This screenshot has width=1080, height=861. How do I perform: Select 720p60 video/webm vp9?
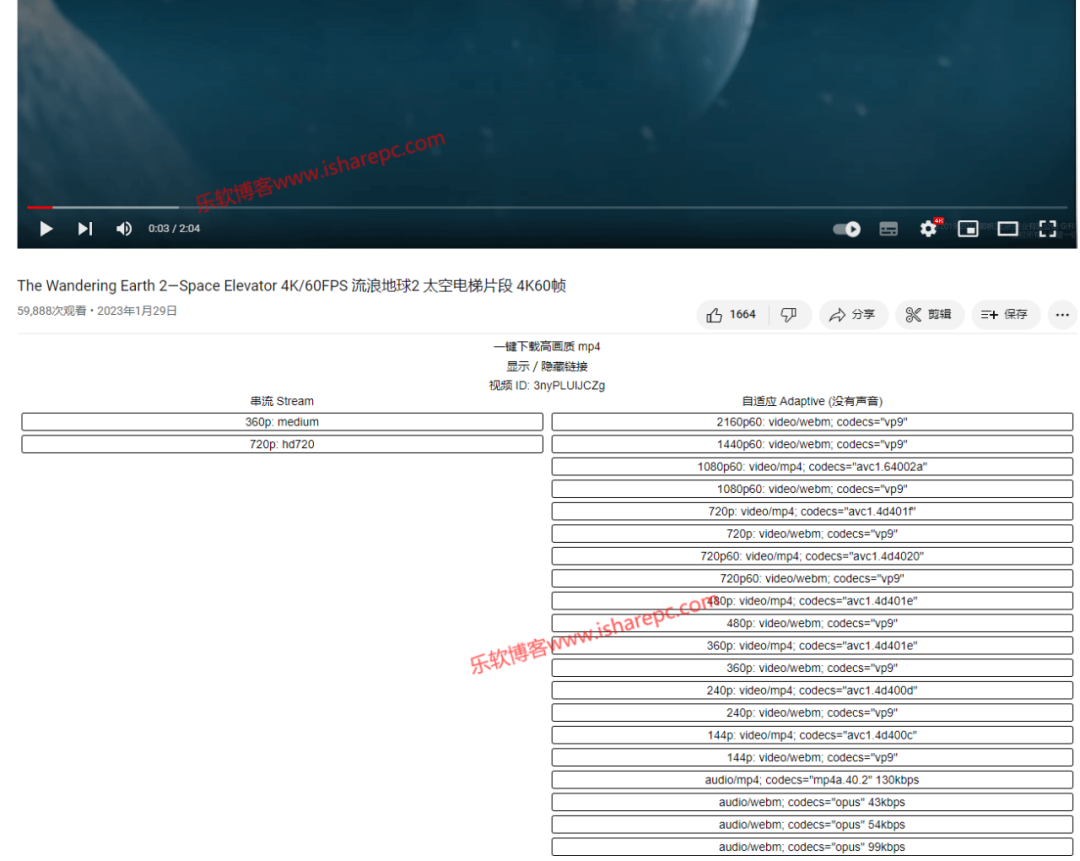[x=812, y=579]
